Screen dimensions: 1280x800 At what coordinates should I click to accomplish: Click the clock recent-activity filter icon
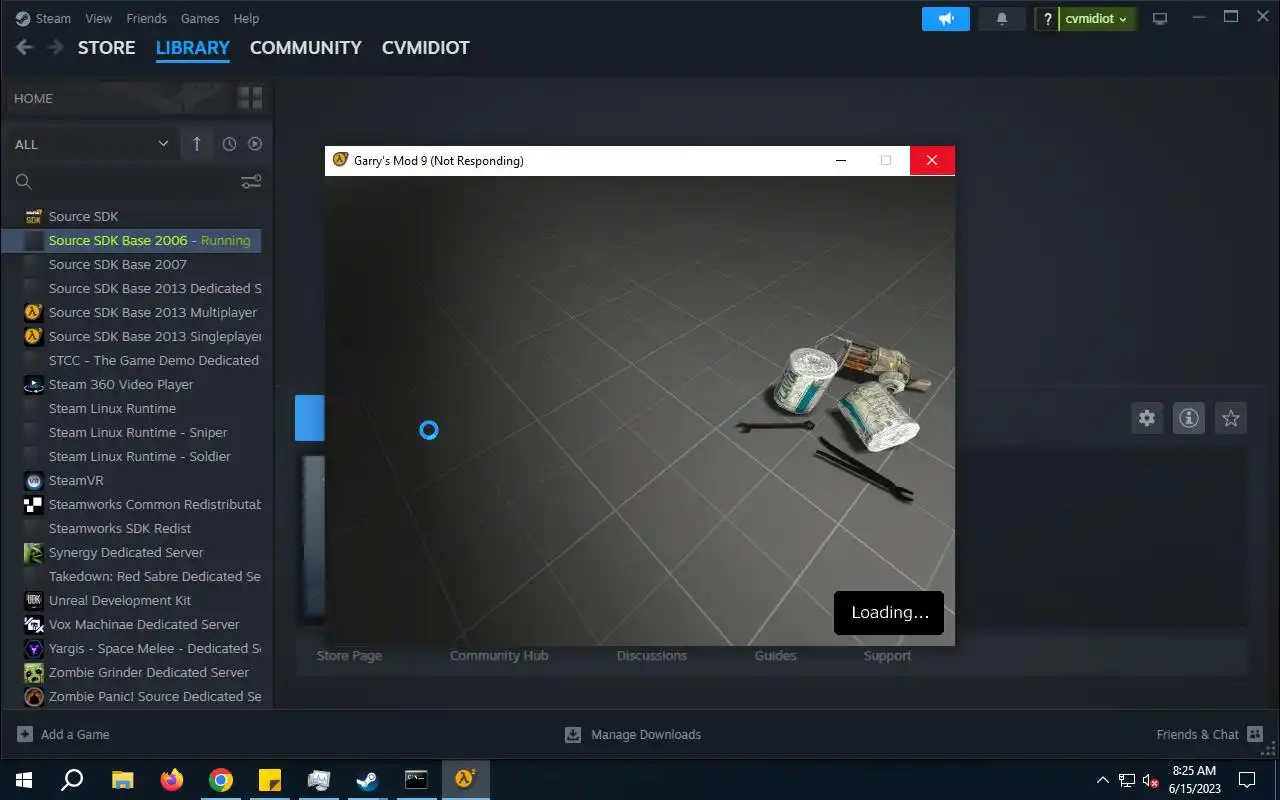pyautogui.click(x=229, y=144)
